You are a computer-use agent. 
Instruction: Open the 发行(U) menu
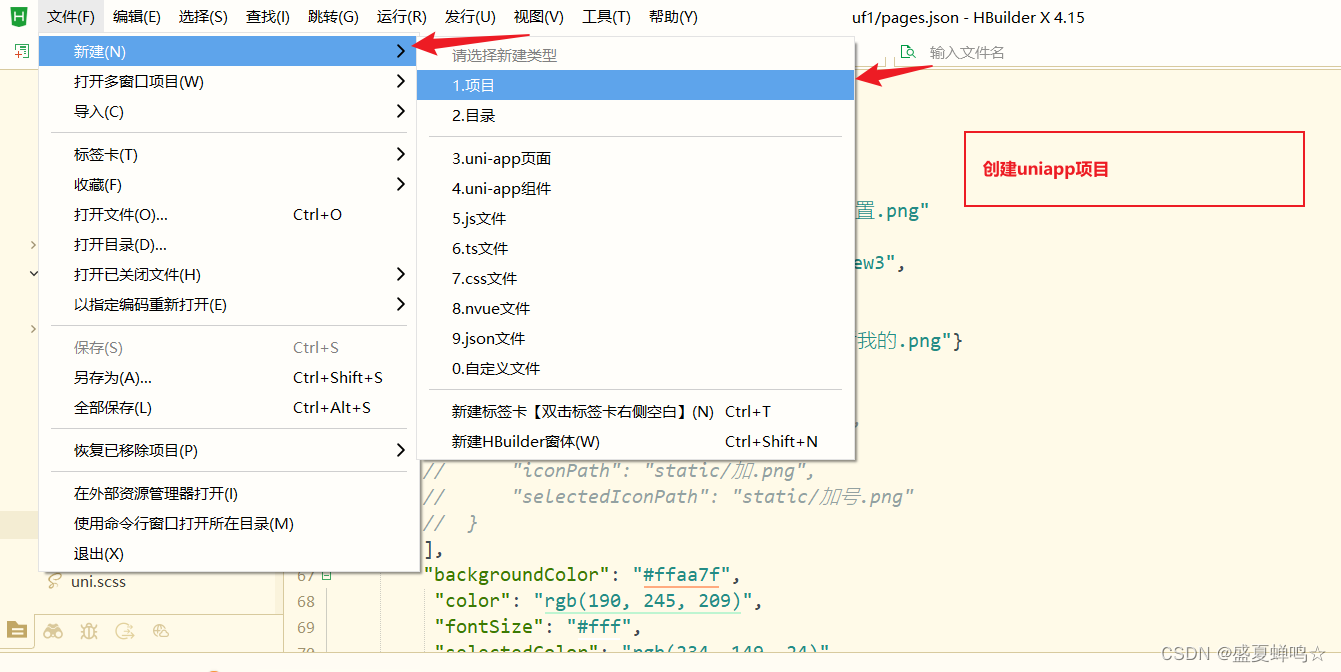[470, 17]
